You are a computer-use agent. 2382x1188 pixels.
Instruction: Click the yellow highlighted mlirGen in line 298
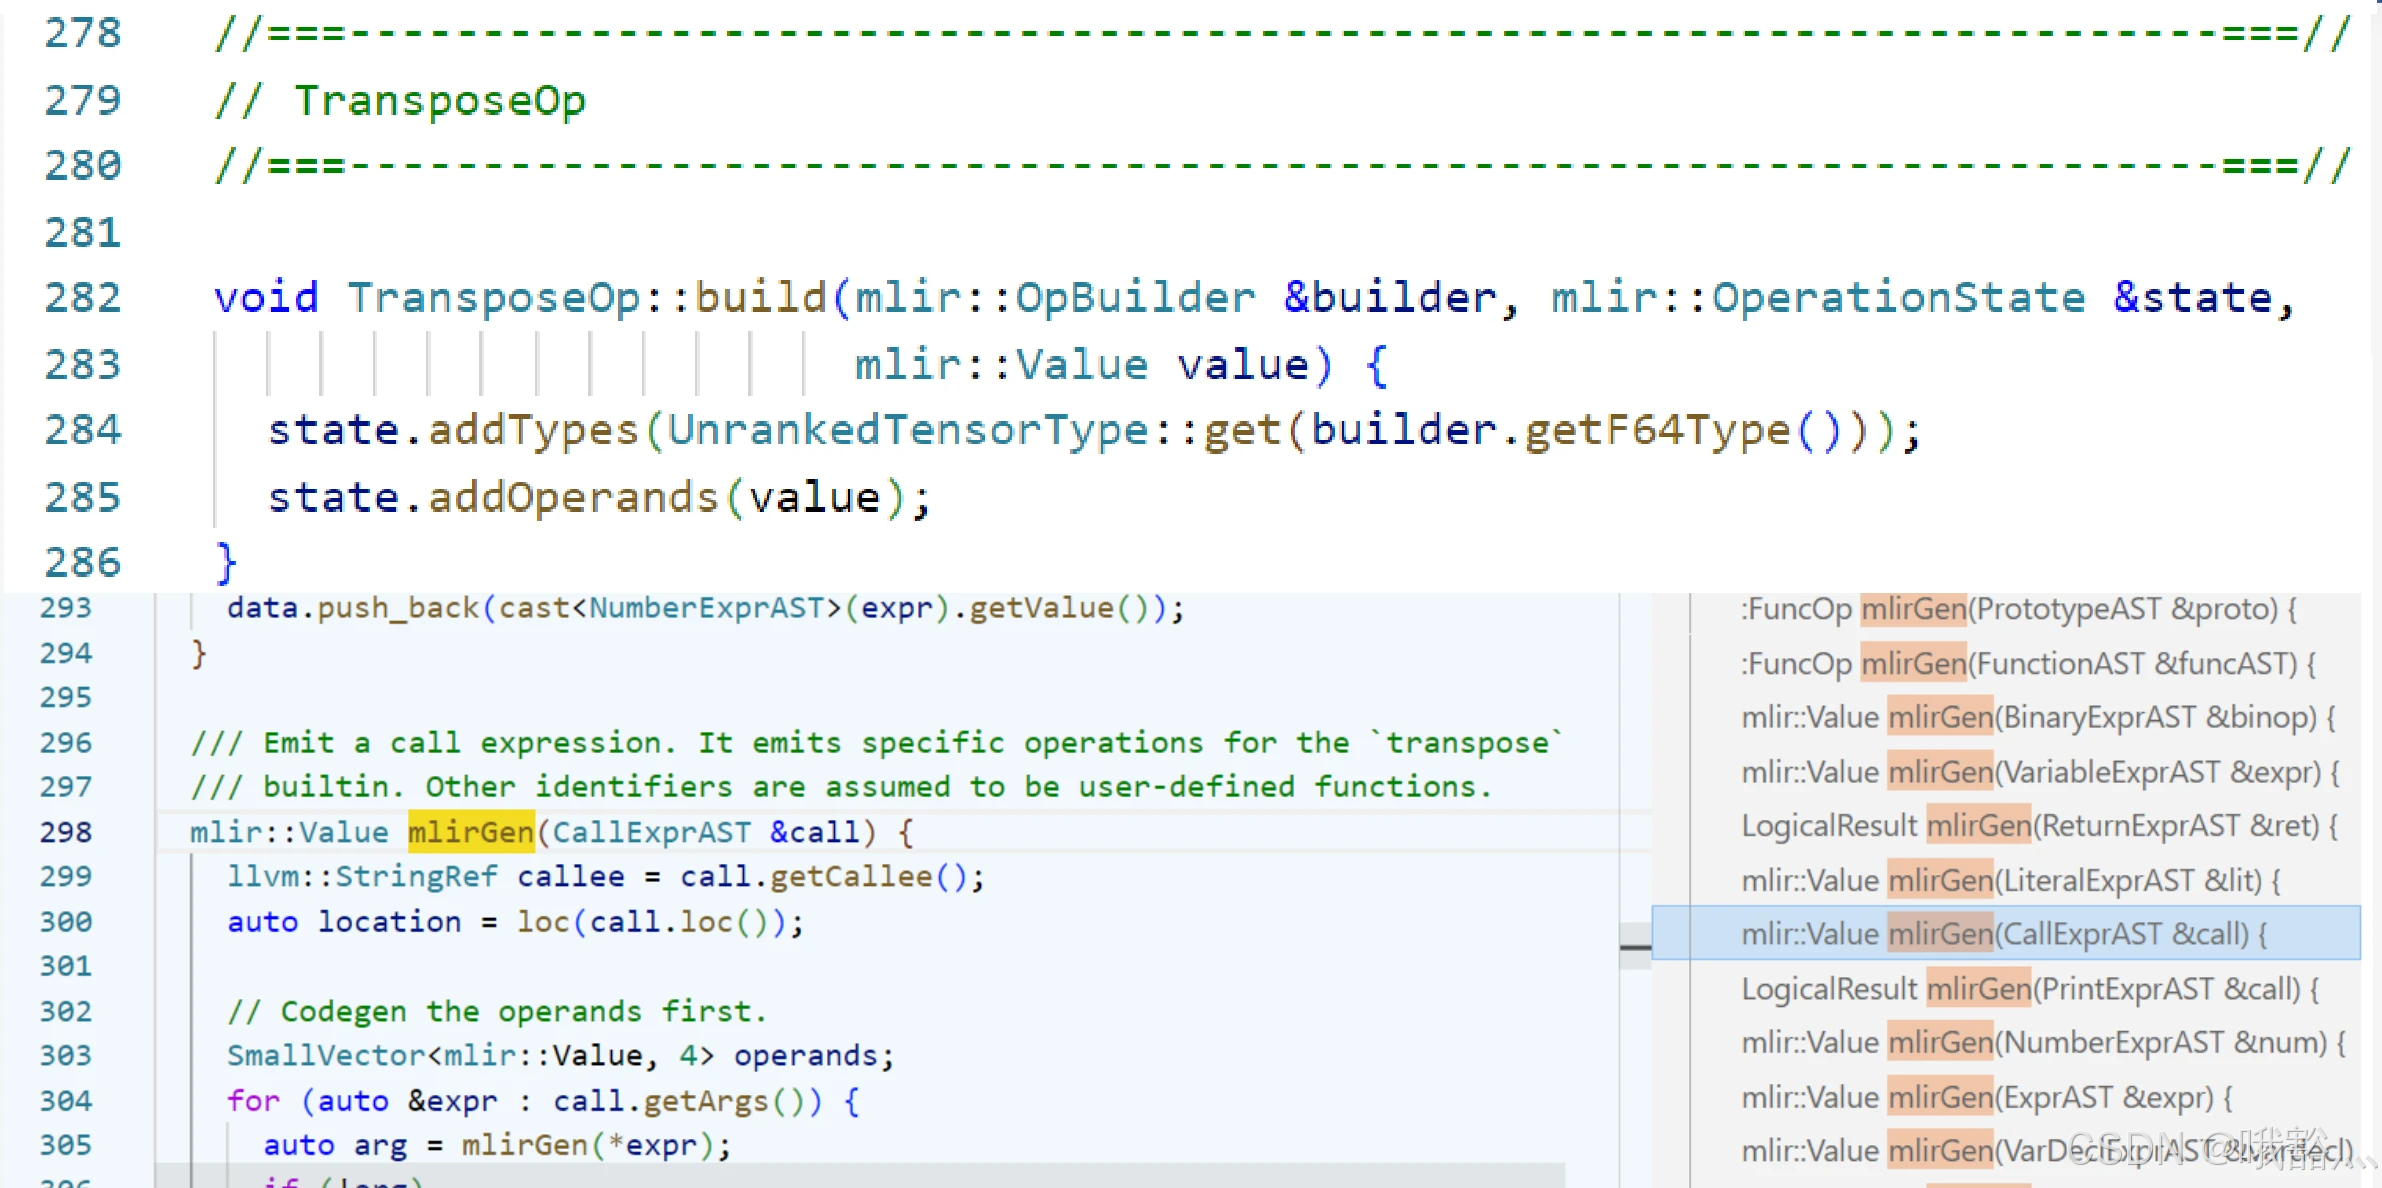(470, 832)
